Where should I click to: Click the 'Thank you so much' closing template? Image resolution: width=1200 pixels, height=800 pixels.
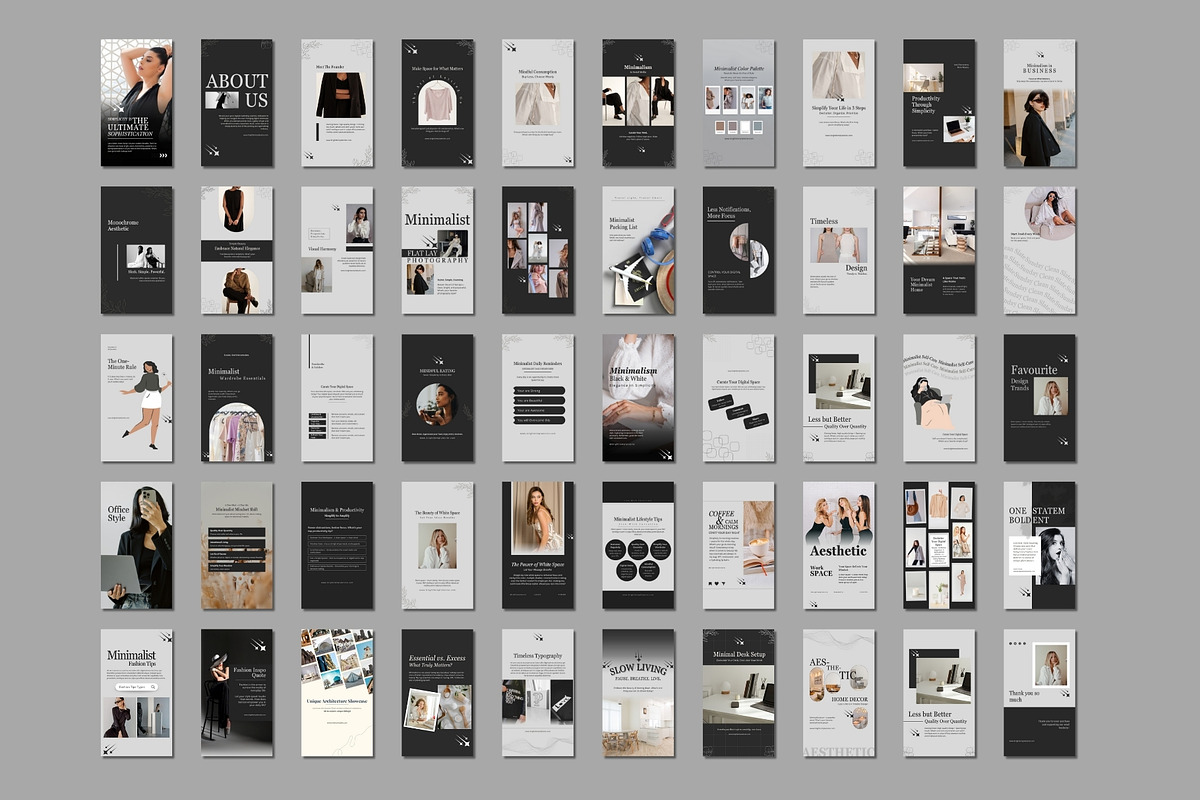pyautogui.click(x=1039, y=692)
